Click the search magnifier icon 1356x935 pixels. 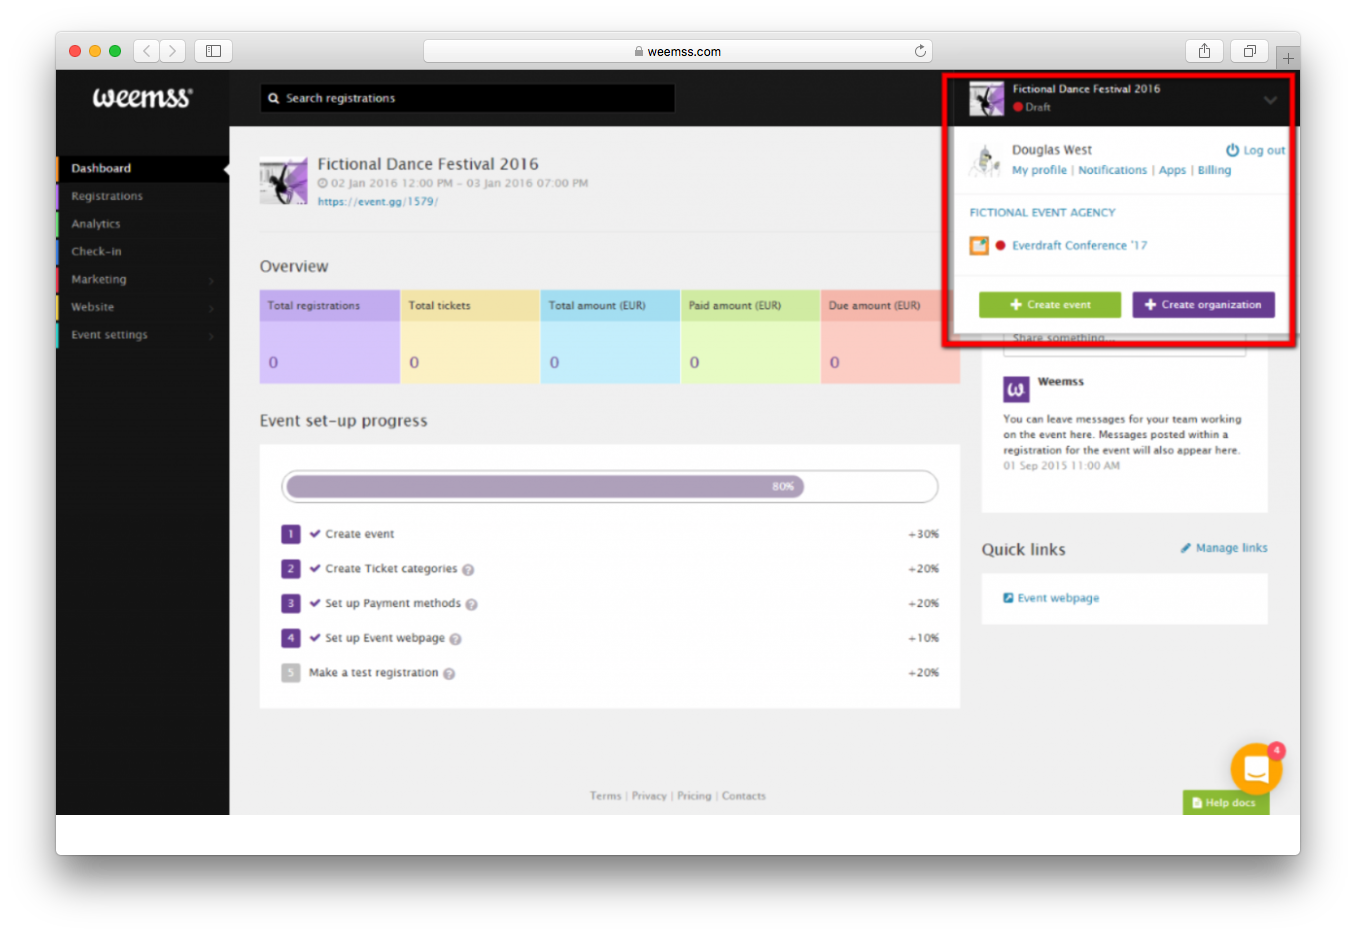(273, 98)
